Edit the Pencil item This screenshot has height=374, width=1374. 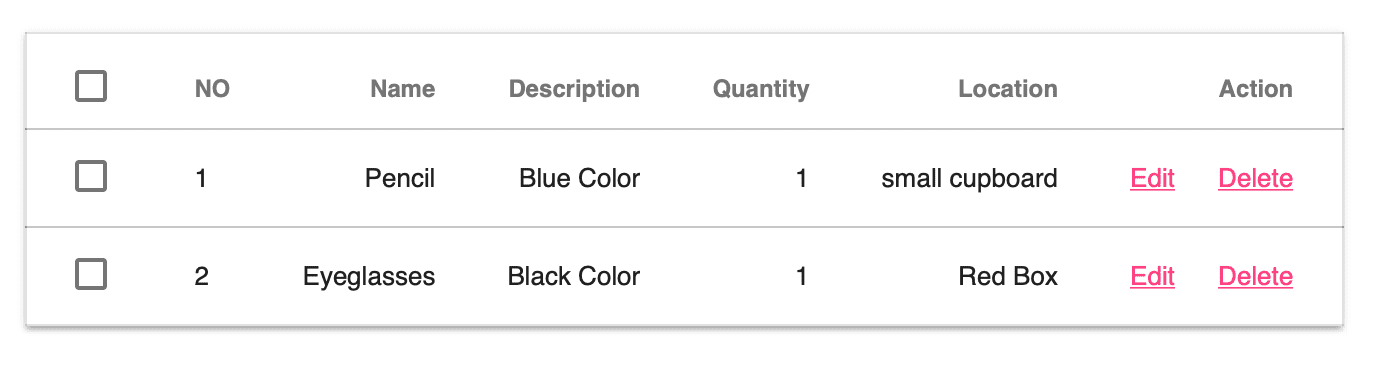pos(1152,178)
